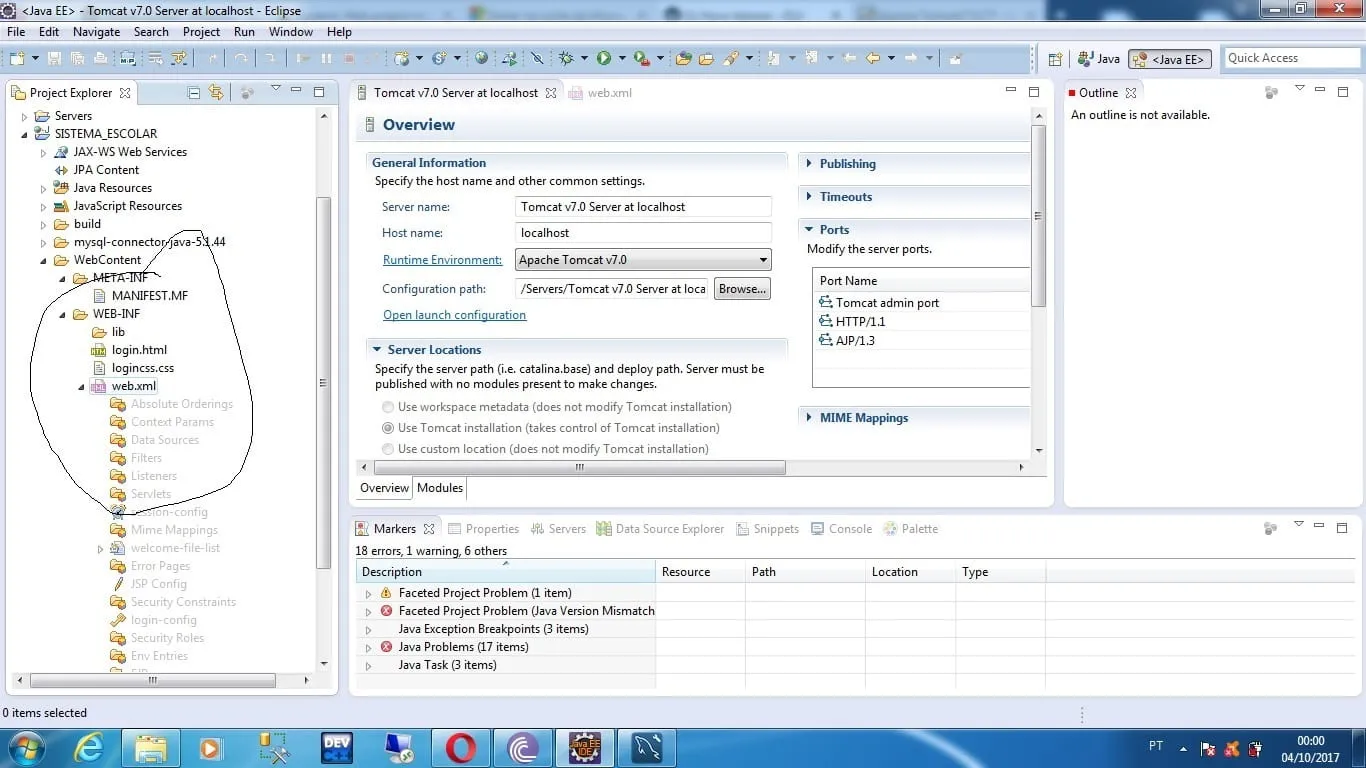This screenshot has height=768, width=1366.
Task: Click Link with Editor in Project Explorer
Action: point(216,92)
